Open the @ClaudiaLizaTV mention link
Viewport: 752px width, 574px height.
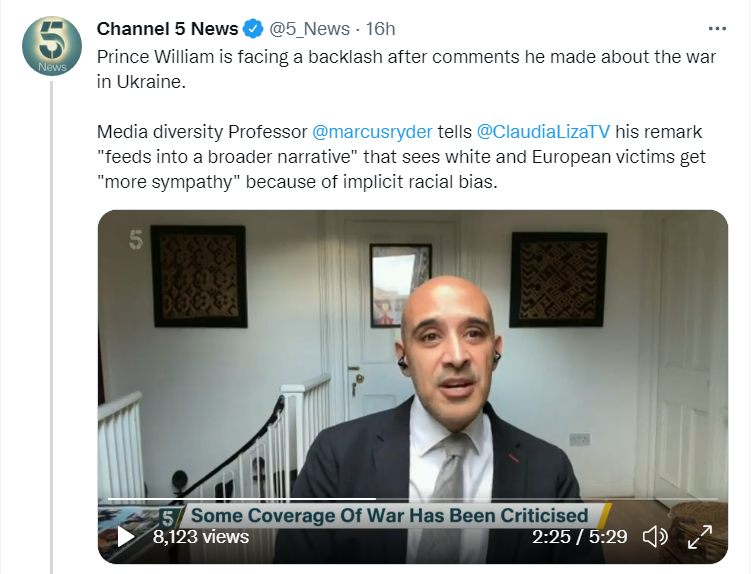pos(542,132)
